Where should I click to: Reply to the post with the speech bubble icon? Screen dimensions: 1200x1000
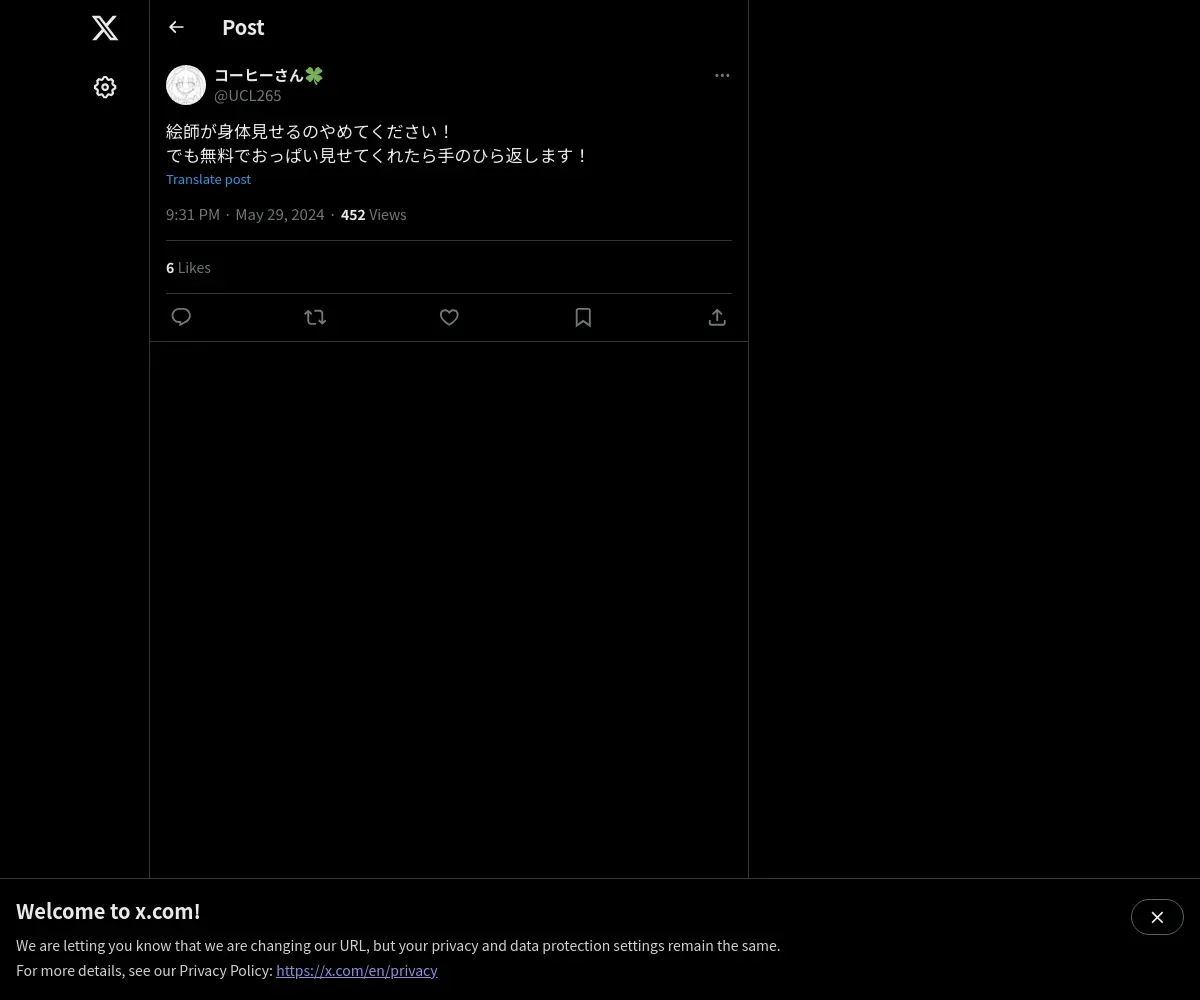click(181, 317)
